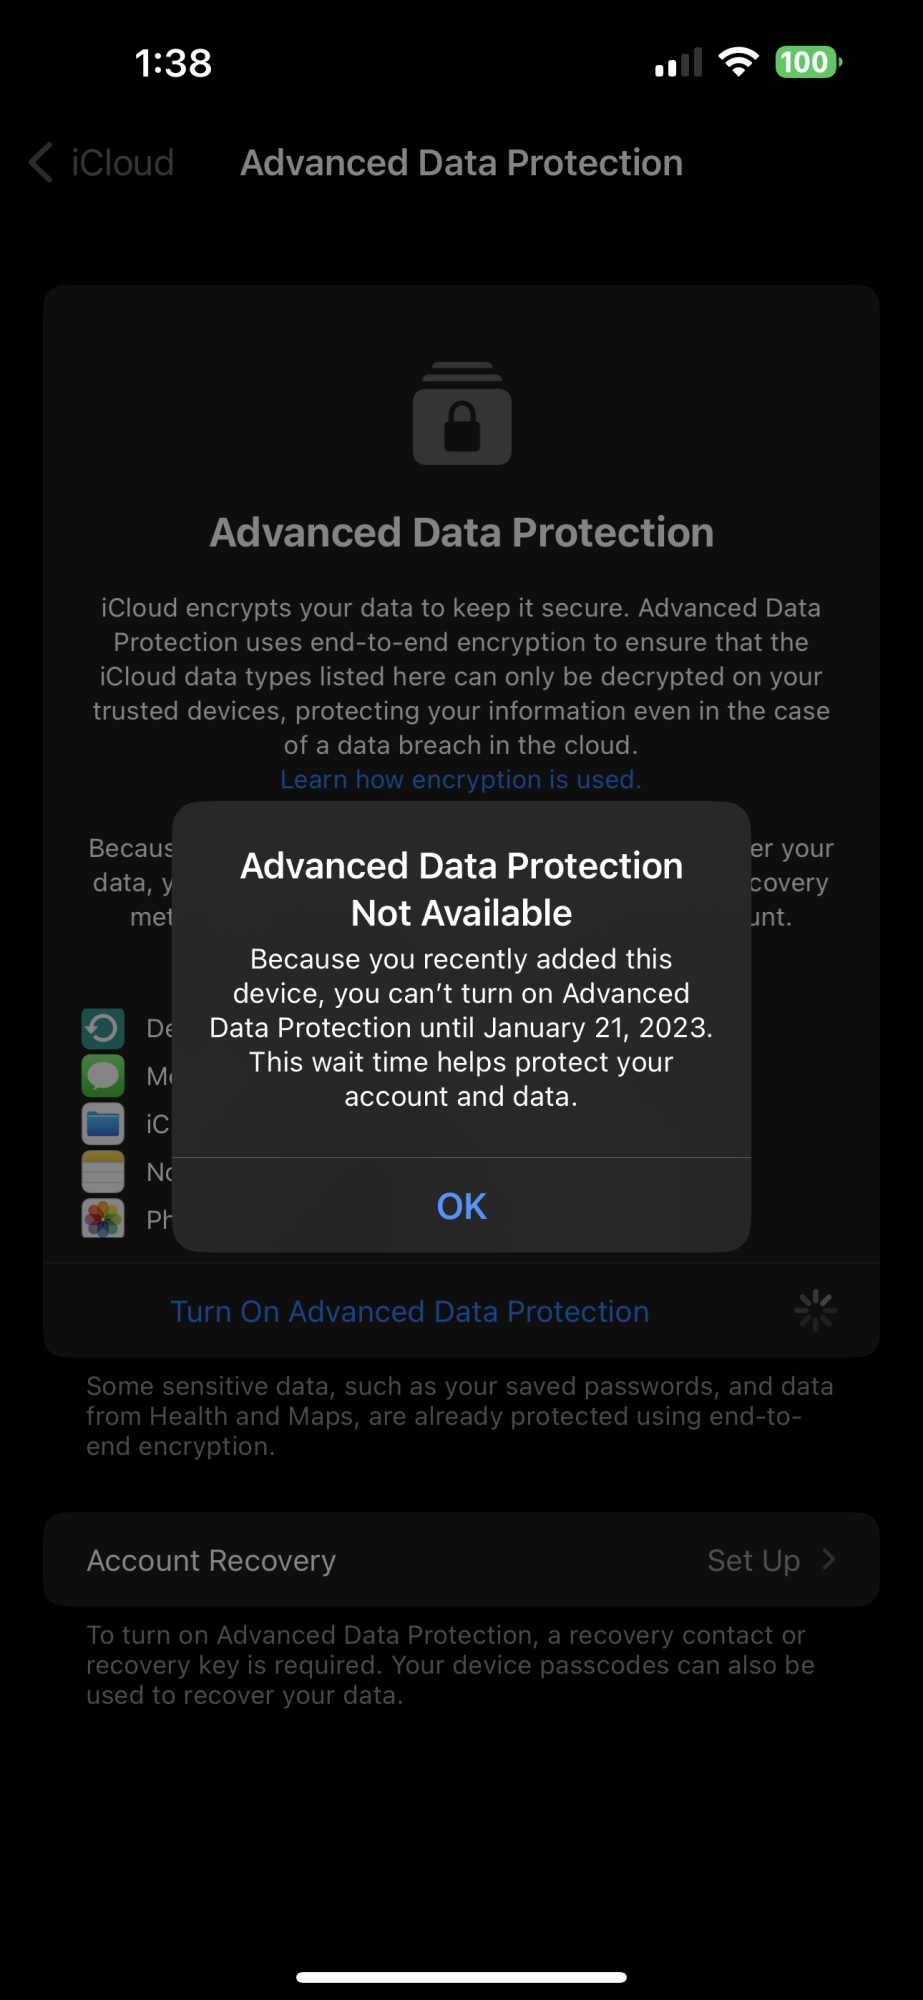923x2000 pixels.
Task: Tap the loading spinner indicator
Action: pyautogui.click(x=815, y=1310)
